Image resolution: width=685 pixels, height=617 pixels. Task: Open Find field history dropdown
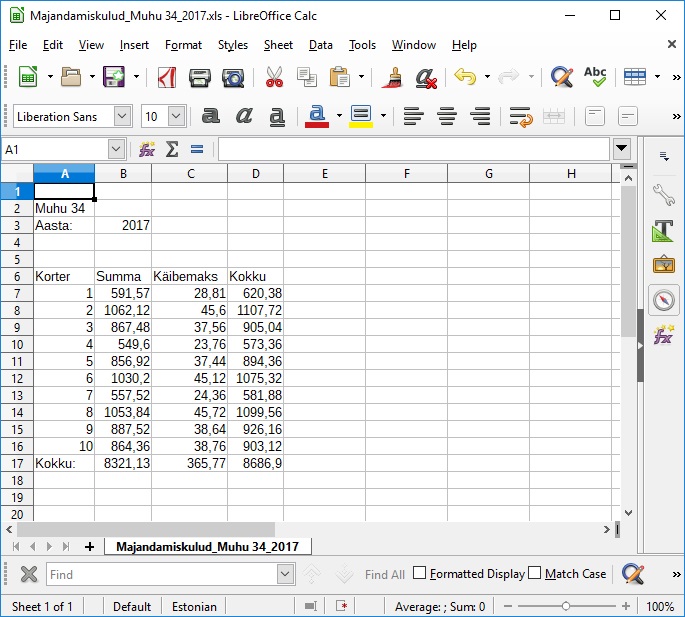click(x=285, y=574)
